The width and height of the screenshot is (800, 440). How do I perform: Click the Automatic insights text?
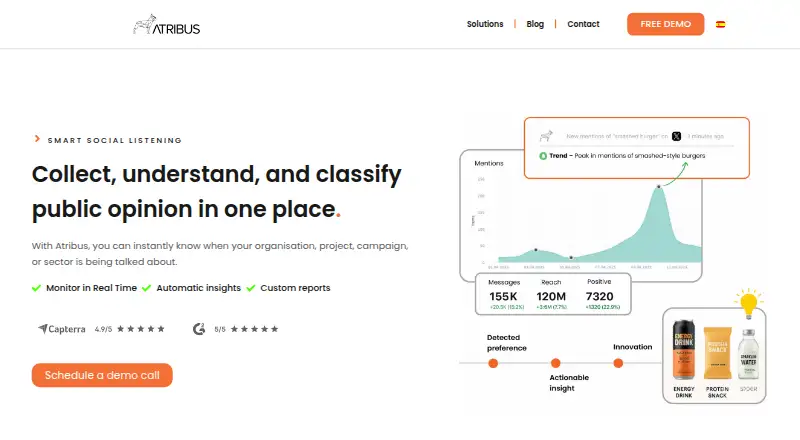(x=198, y=288)
